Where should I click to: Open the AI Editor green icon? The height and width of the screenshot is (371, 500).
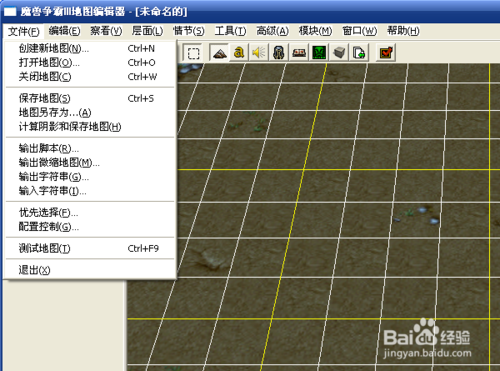pos(319,53)
